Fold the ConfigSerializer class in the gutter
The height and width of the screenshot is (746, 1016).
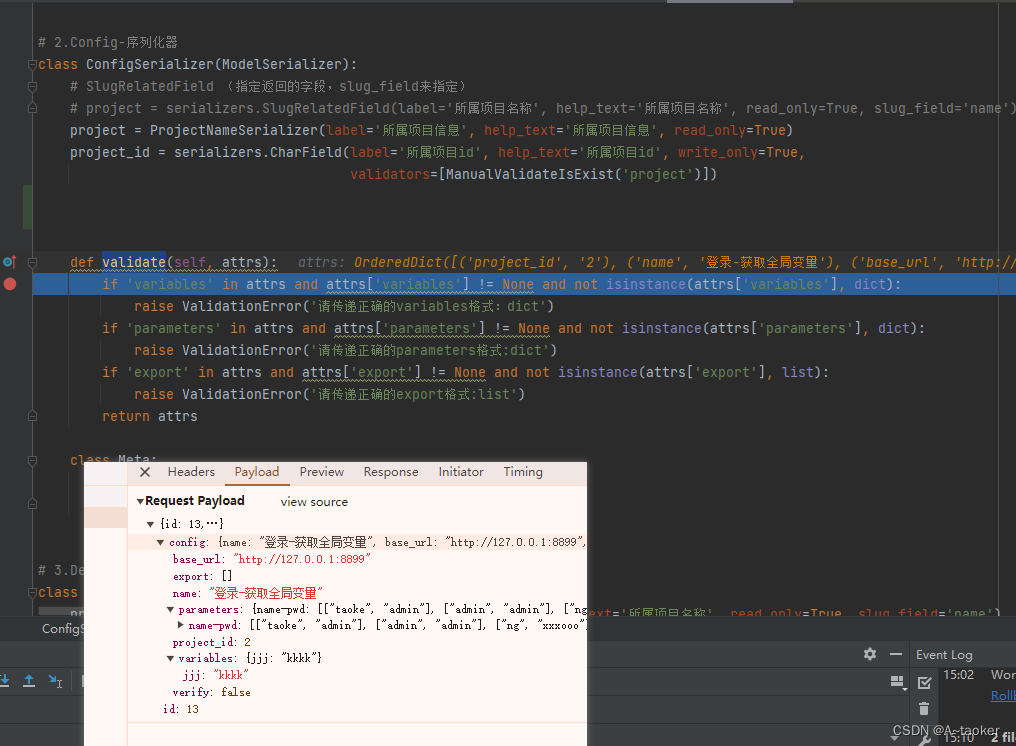click(32, 64)
